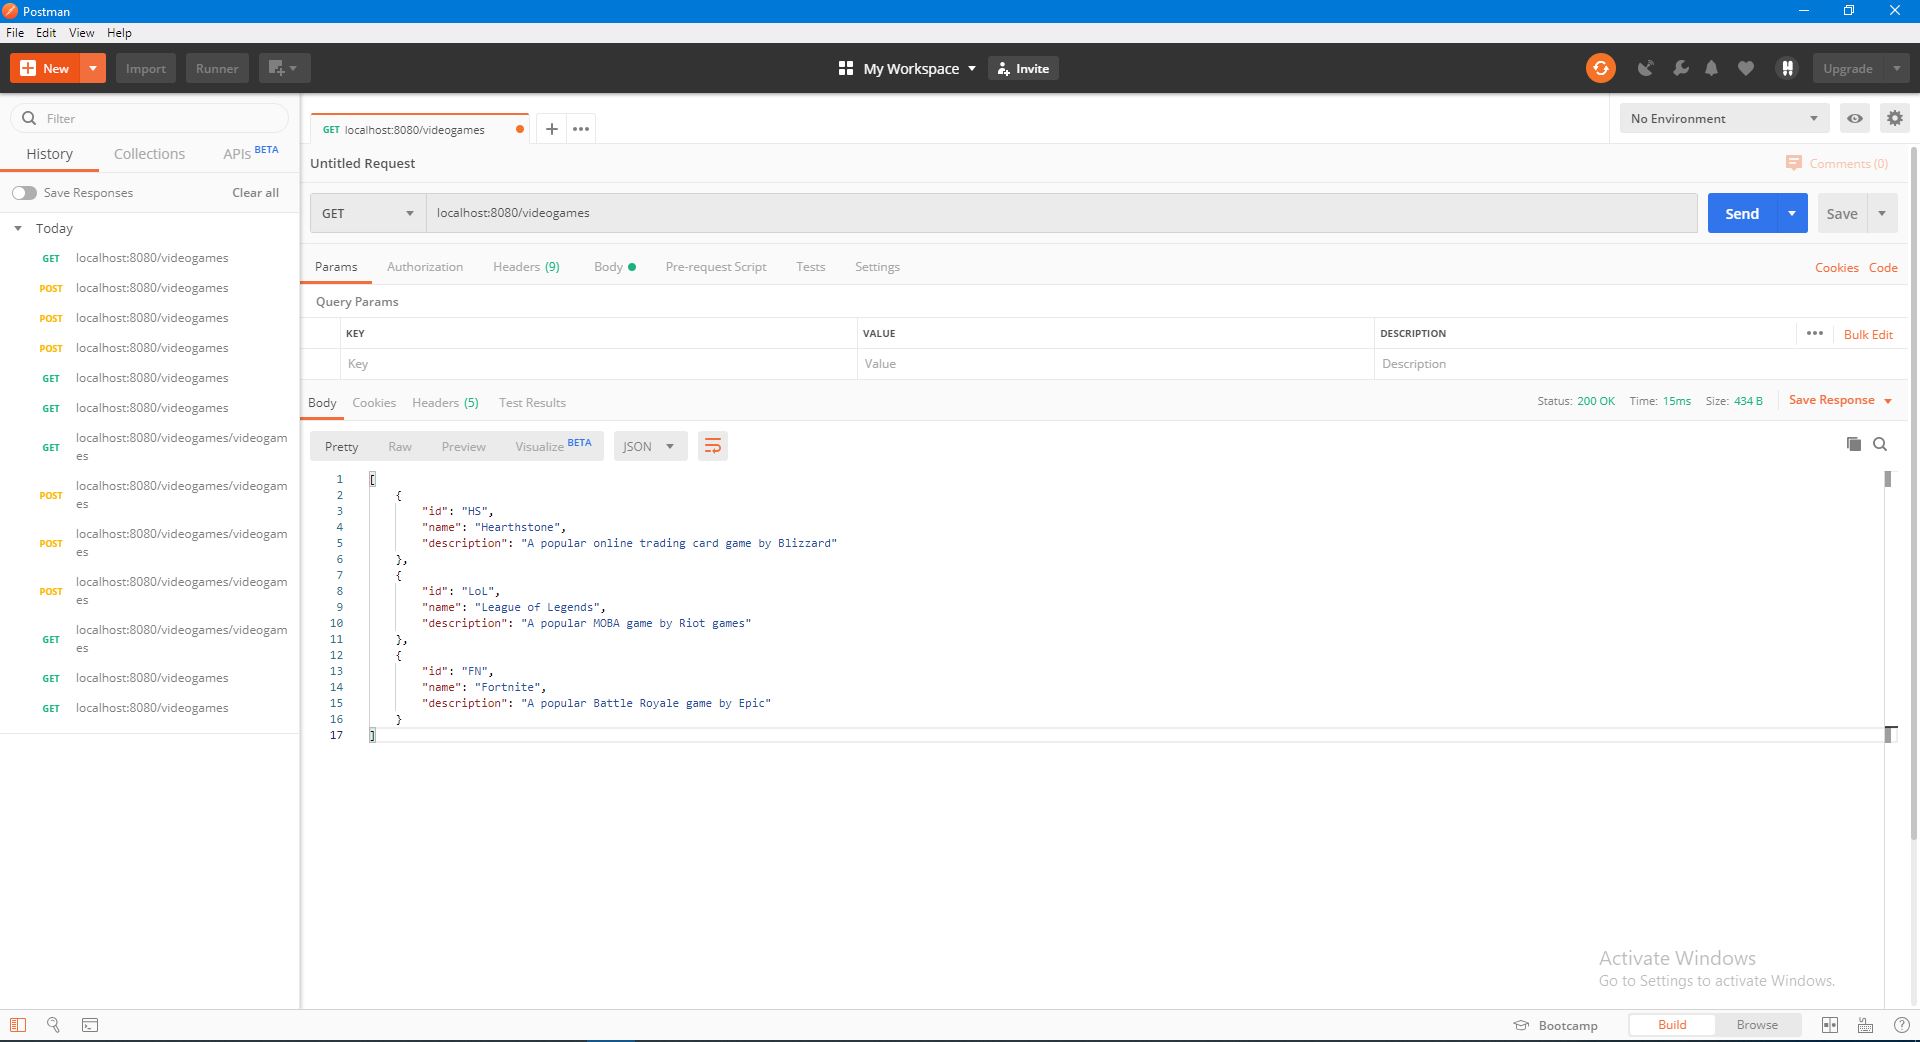Image resolution: width=1920 pixels, height=1042 pixels.
Task: Open the wrench settings icon in header
Action: click(x=1680, y=68)
